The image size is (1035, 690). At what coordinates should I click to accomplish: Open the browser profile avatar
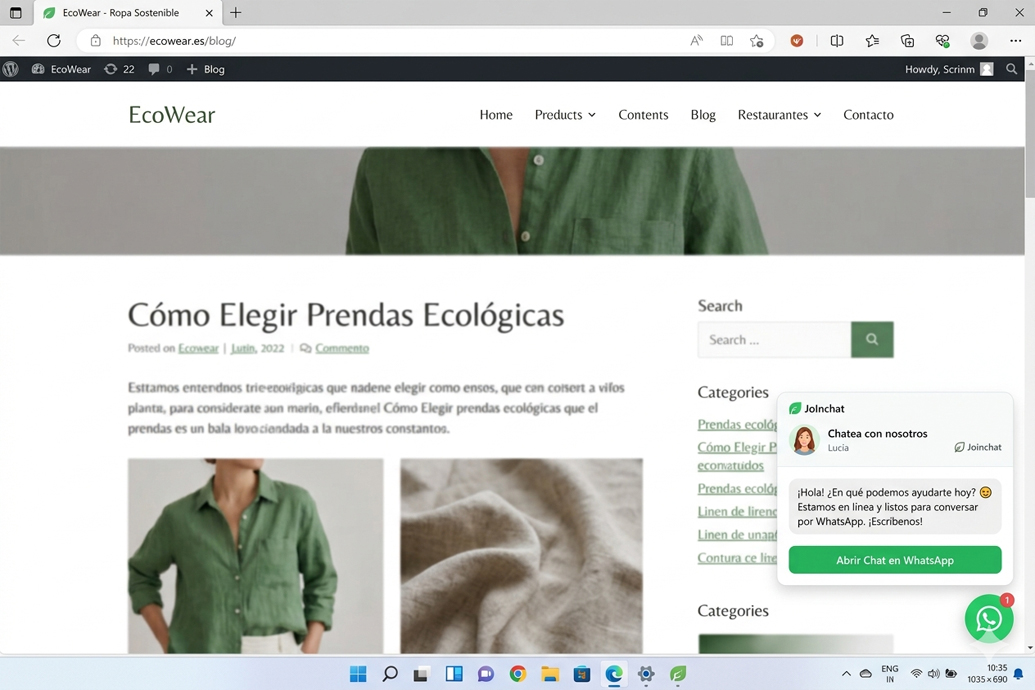tap(979, 41)
